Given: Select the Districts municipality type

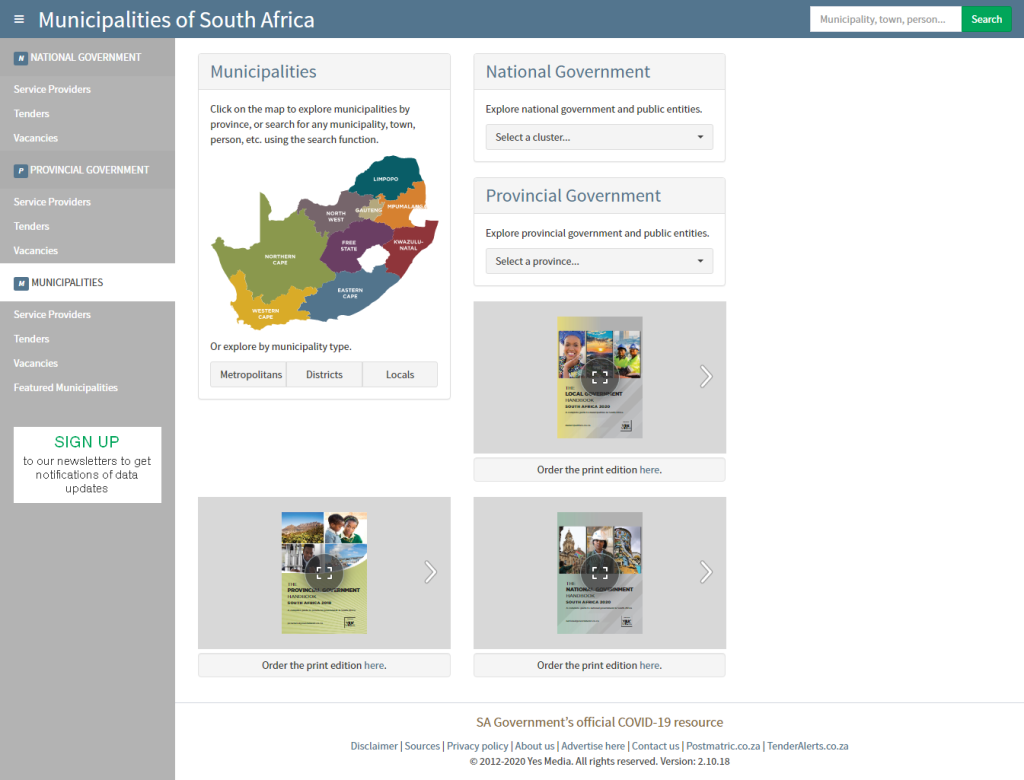Looking at the screenshot, I should pos(324,375).
